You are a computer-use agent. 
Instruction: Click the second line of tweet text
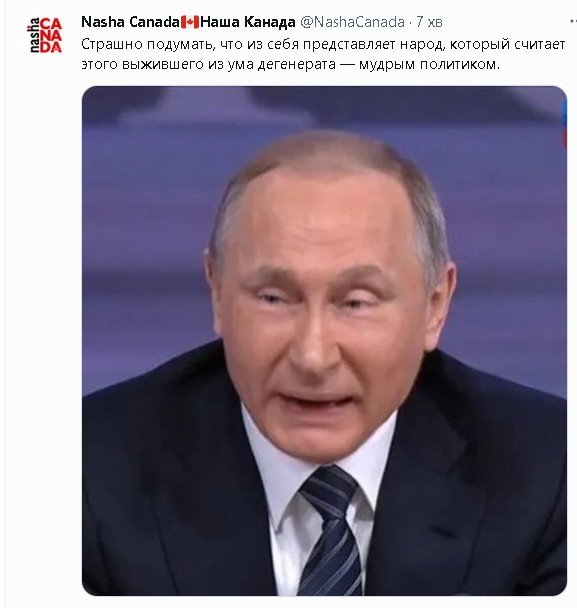point(291,64)
